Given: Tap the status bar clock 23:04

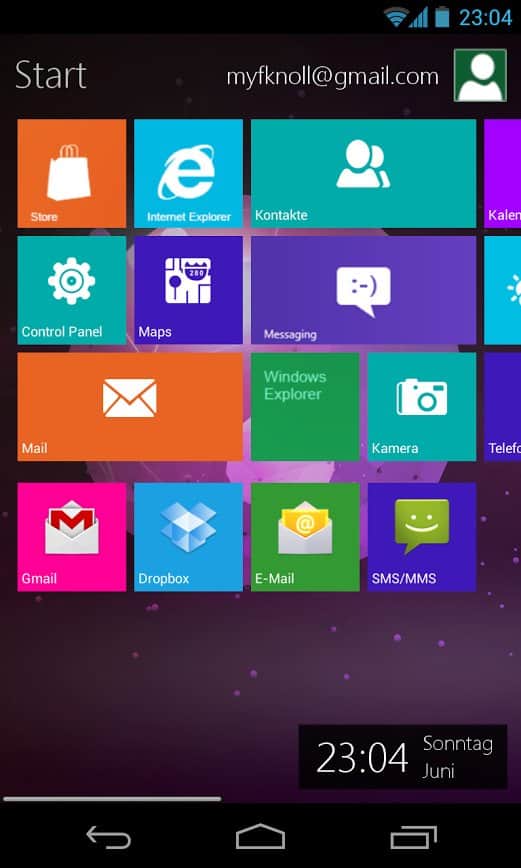Looking at the screenshot, I should click(486, 18).
